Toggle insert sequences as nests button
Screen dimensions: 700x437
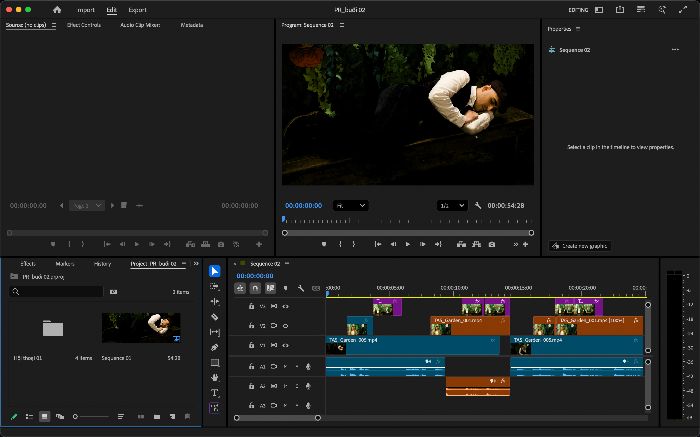click(x=240, y=288)
